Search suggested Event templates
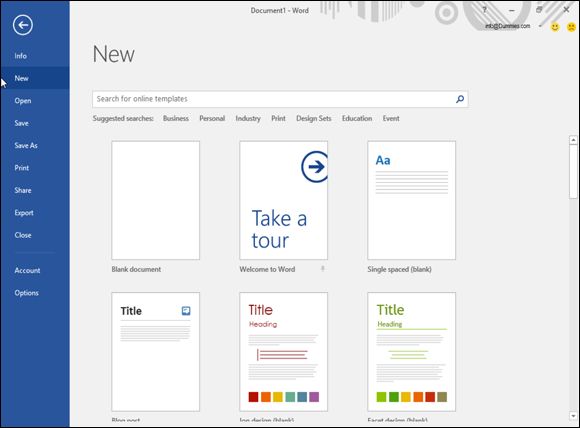 [391, 118]
